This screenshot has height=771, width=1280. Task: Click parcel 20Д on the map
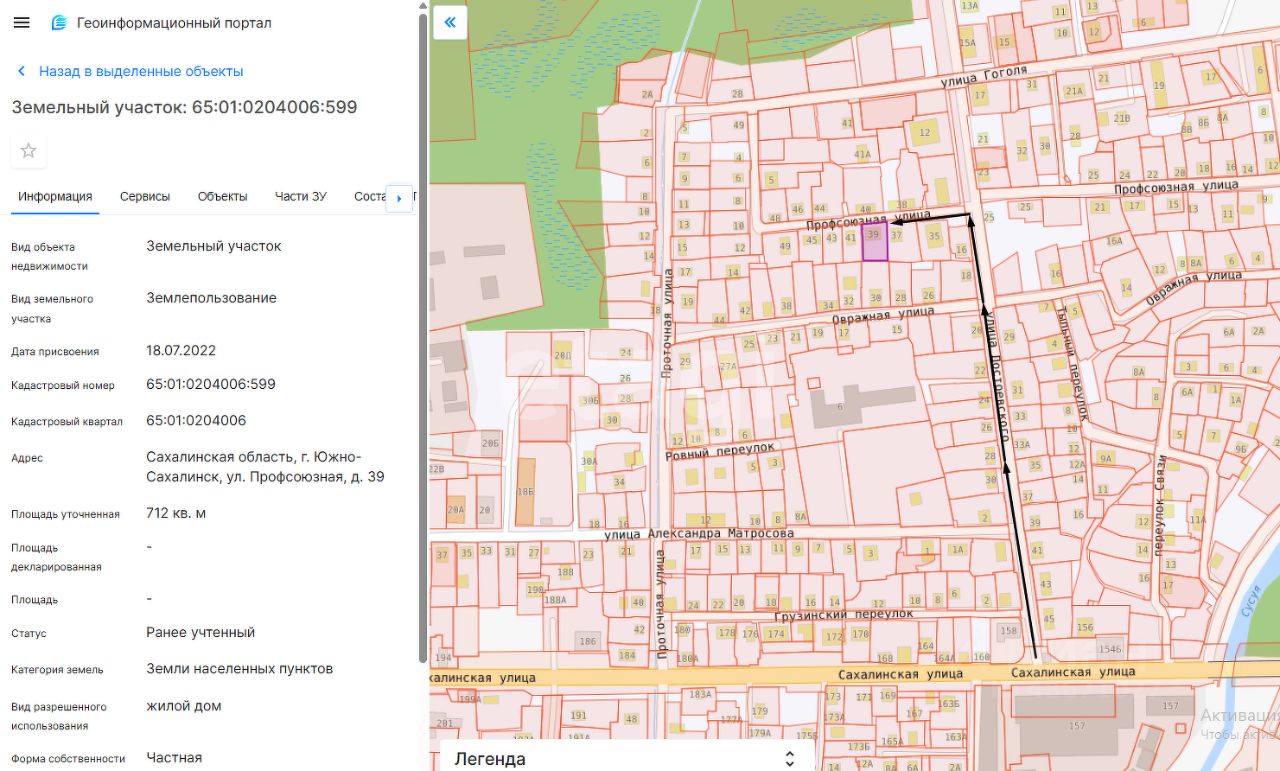(562, 355)
